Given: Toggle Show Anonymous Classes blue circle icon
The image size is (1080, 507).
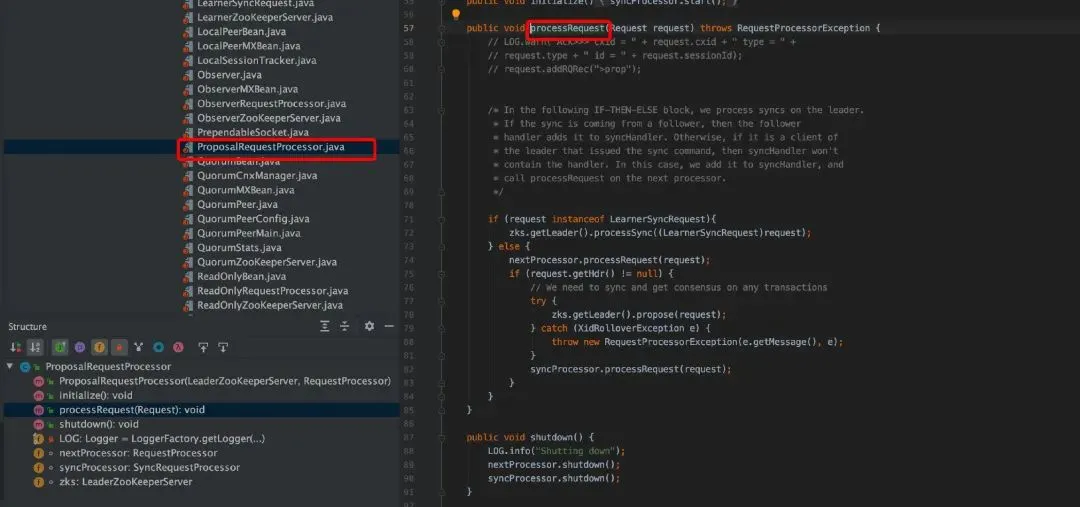Looking at the screenshot, I should tap(158, 347).
